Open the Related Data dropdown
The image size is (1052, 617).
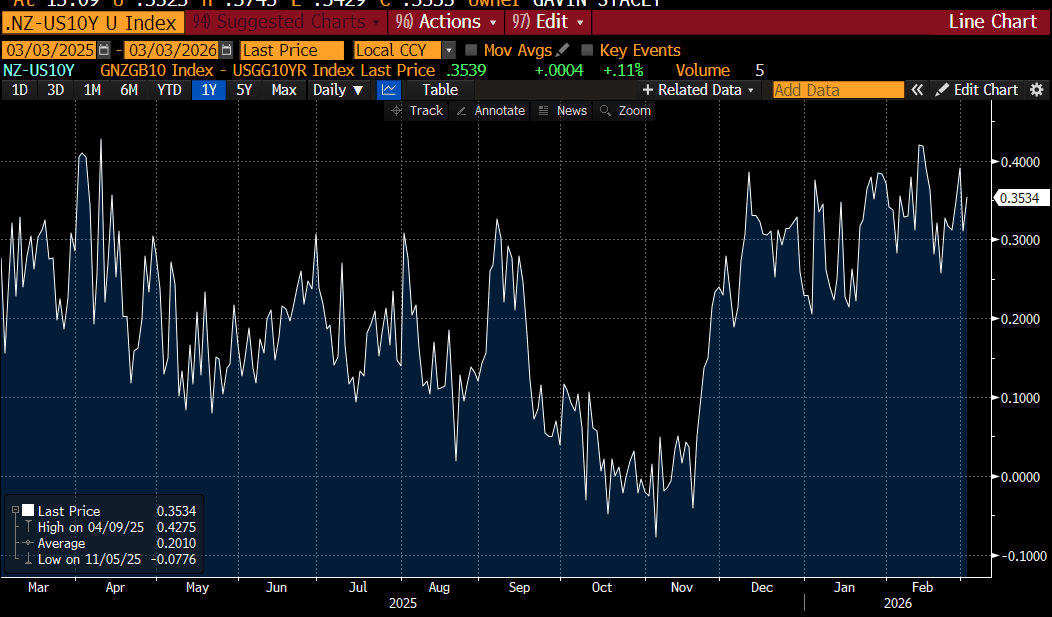[x=699, y=90]
